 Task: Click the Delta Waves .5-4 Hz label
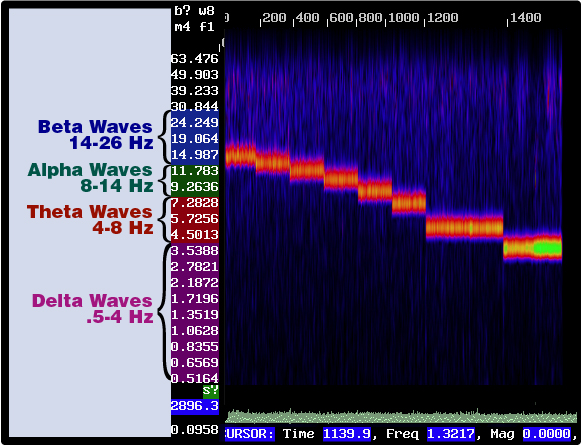click(x=93, y=309)
